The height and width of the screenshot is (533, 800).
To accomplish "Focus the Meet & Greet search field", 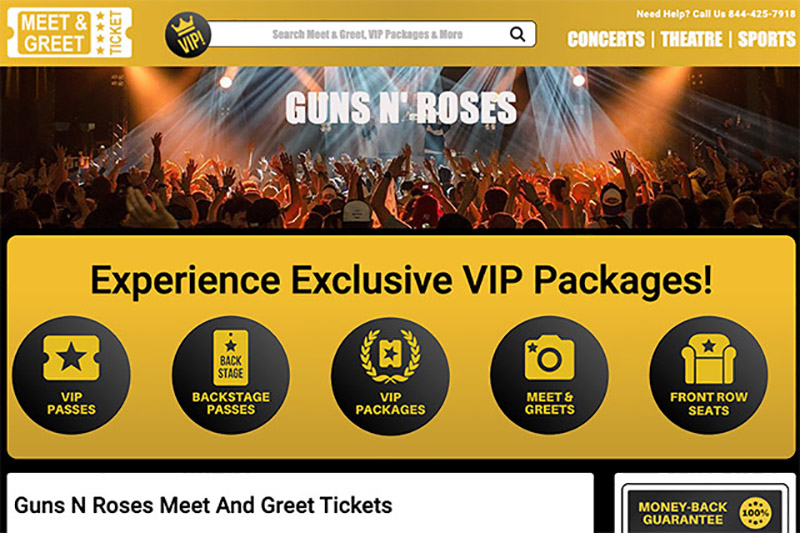I will pos(367,34).
